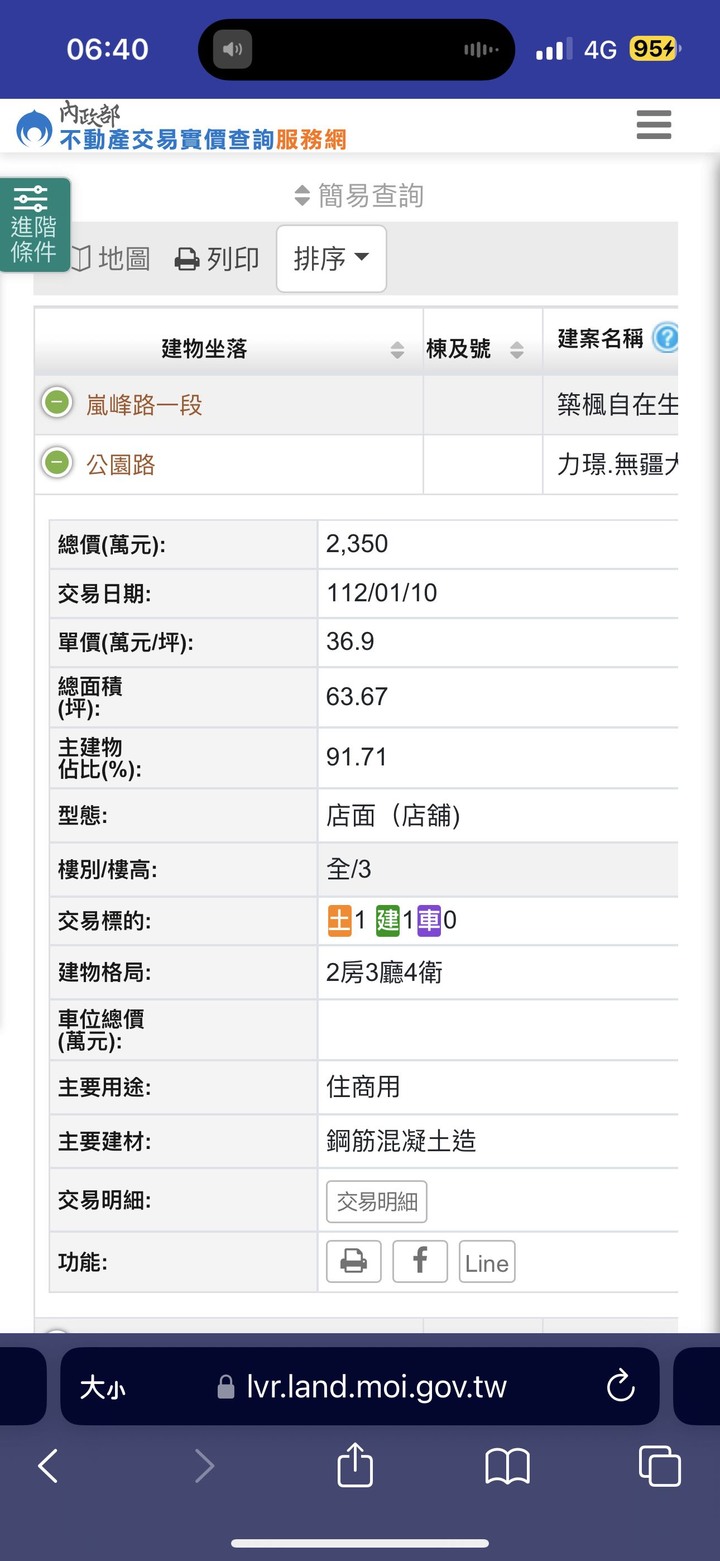Screen dimensions: 720x1561
Task: Sort by the 棟及號 column arrows
Action: point(517,350)
